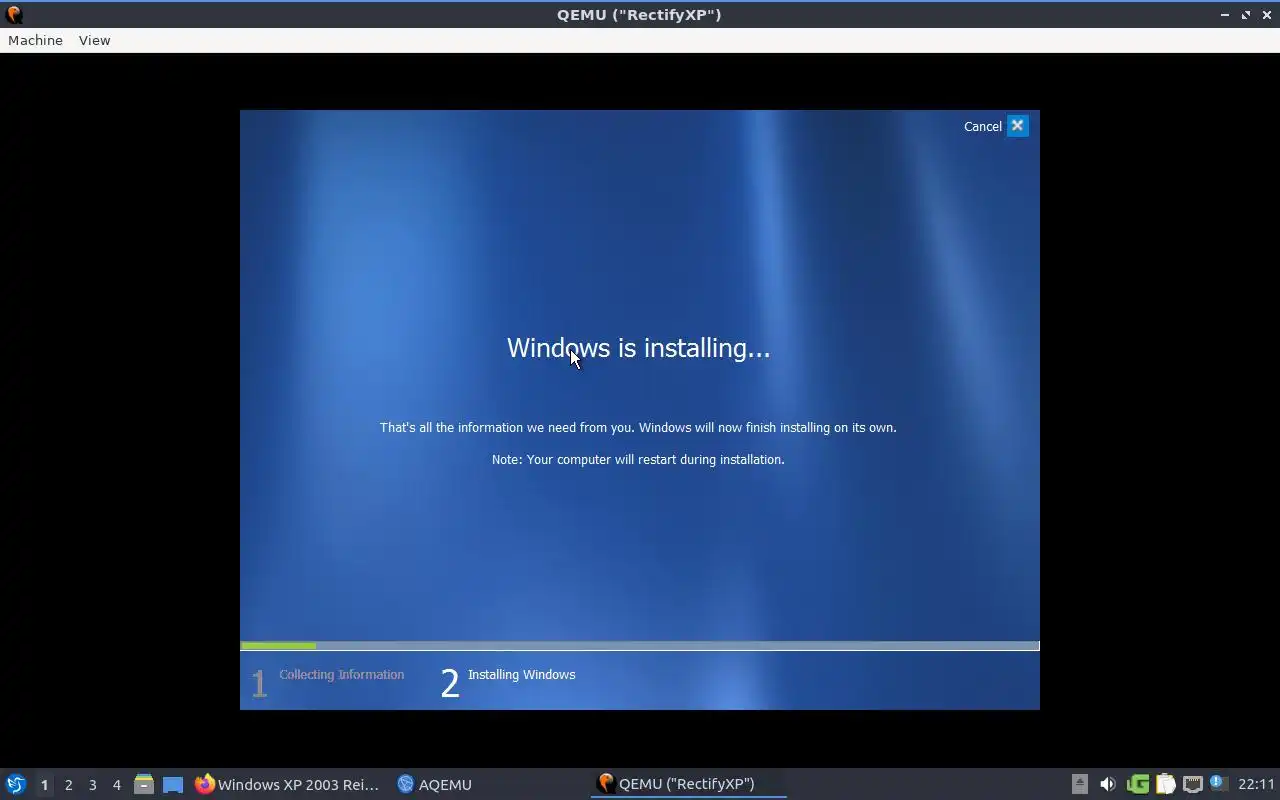Open the file manager taskbar icon

click(x=144, y=785)
